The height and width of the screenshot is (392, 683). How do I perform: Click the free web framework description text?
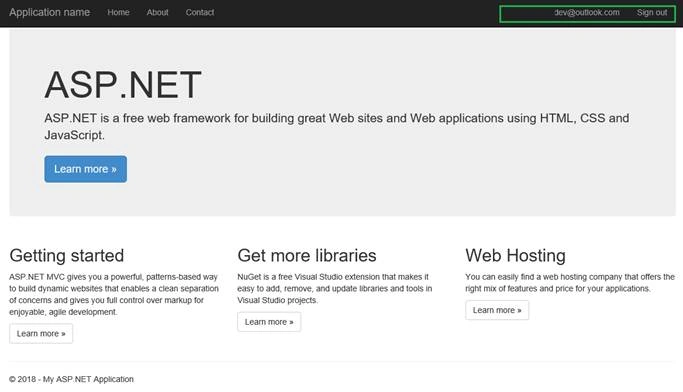pos(337,126)
